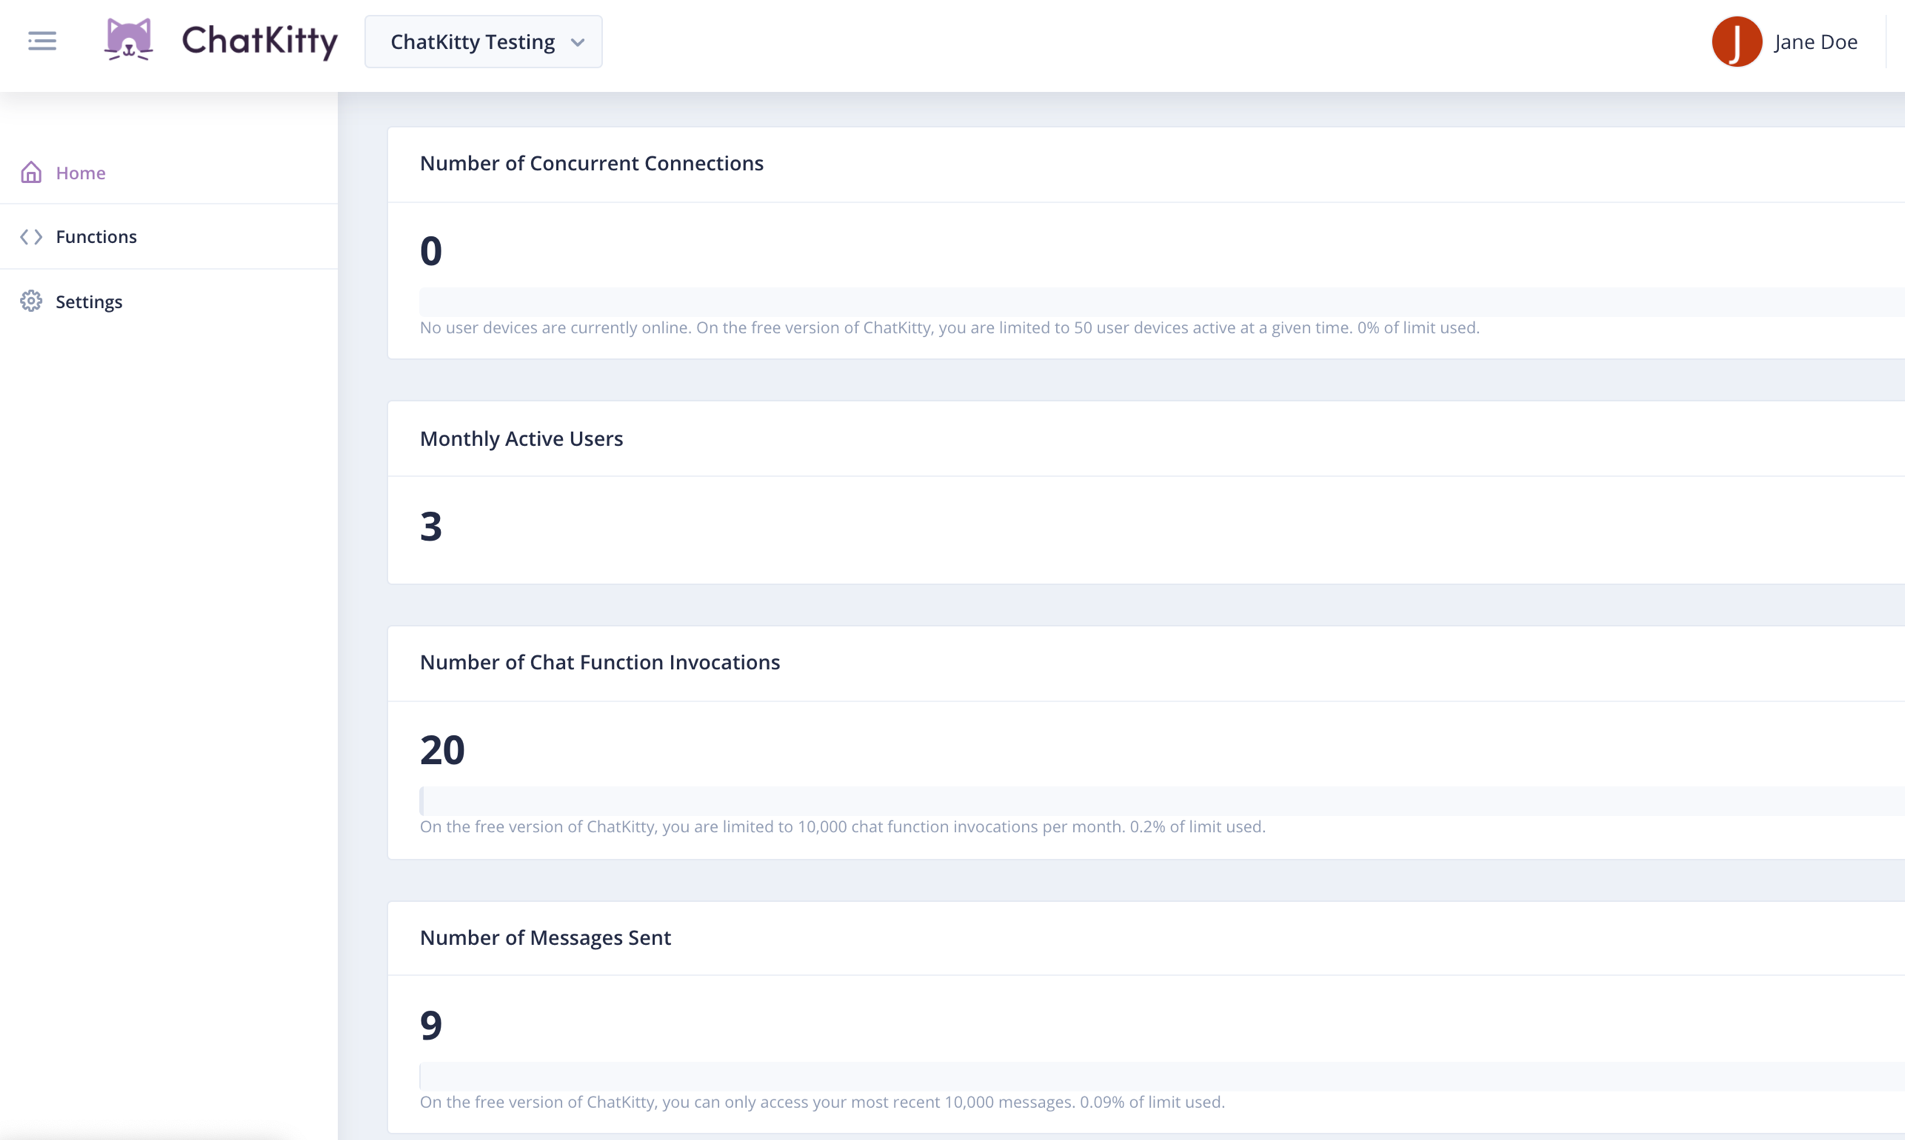
Task: Click the ChatKitty brand name text
Action: [260, 41]
